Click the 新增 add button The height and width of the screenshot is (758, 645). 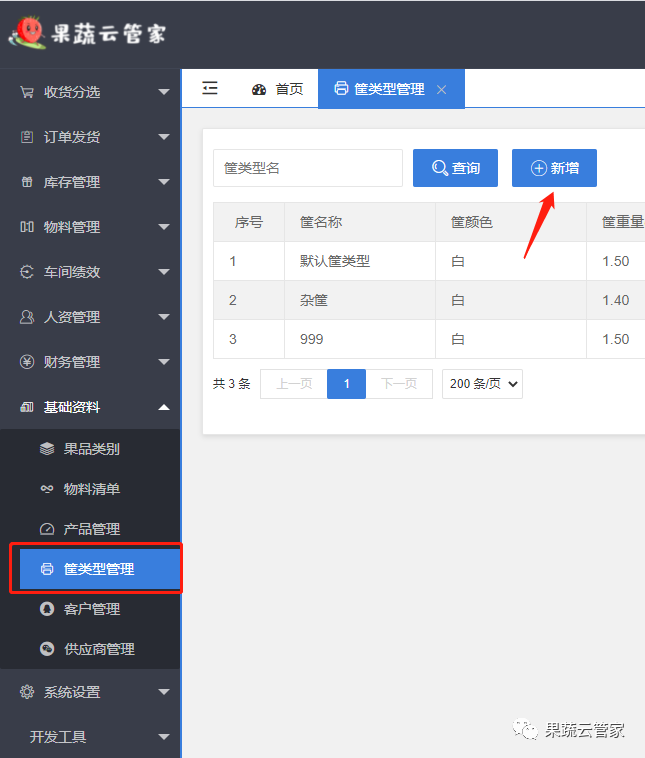554,168
